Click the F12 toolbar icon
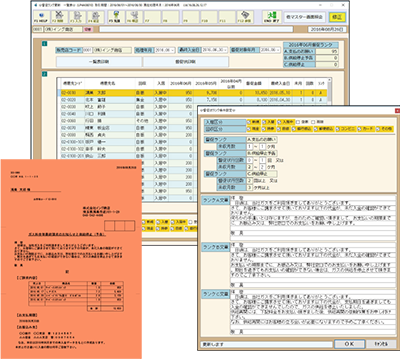The height and width of the screenshot is (360, 400). (245, 17)
